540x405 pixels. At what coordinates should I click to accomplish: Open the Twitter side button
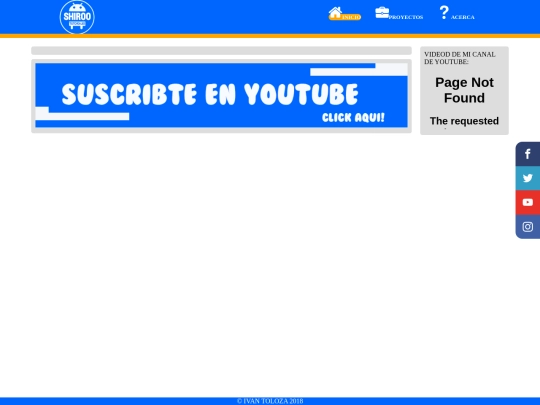tap(528, 178)
